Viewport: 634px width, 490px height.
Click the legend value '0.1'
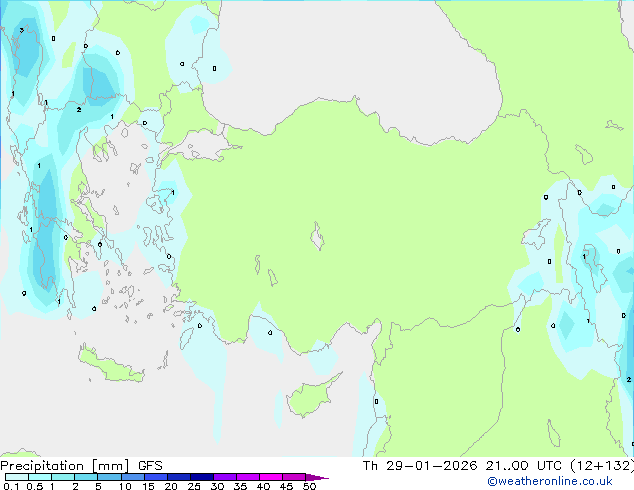pos(11,486)
